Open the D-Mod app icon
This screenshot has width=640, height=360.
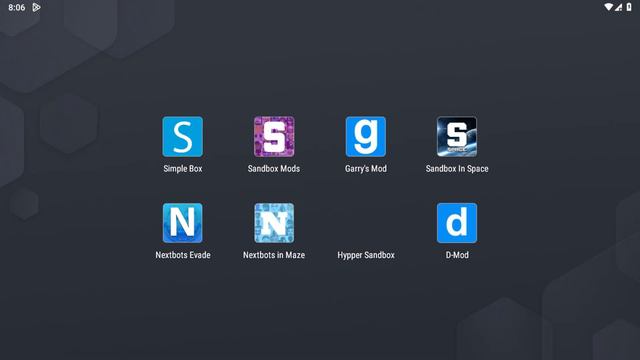click(x=457, y=223)
